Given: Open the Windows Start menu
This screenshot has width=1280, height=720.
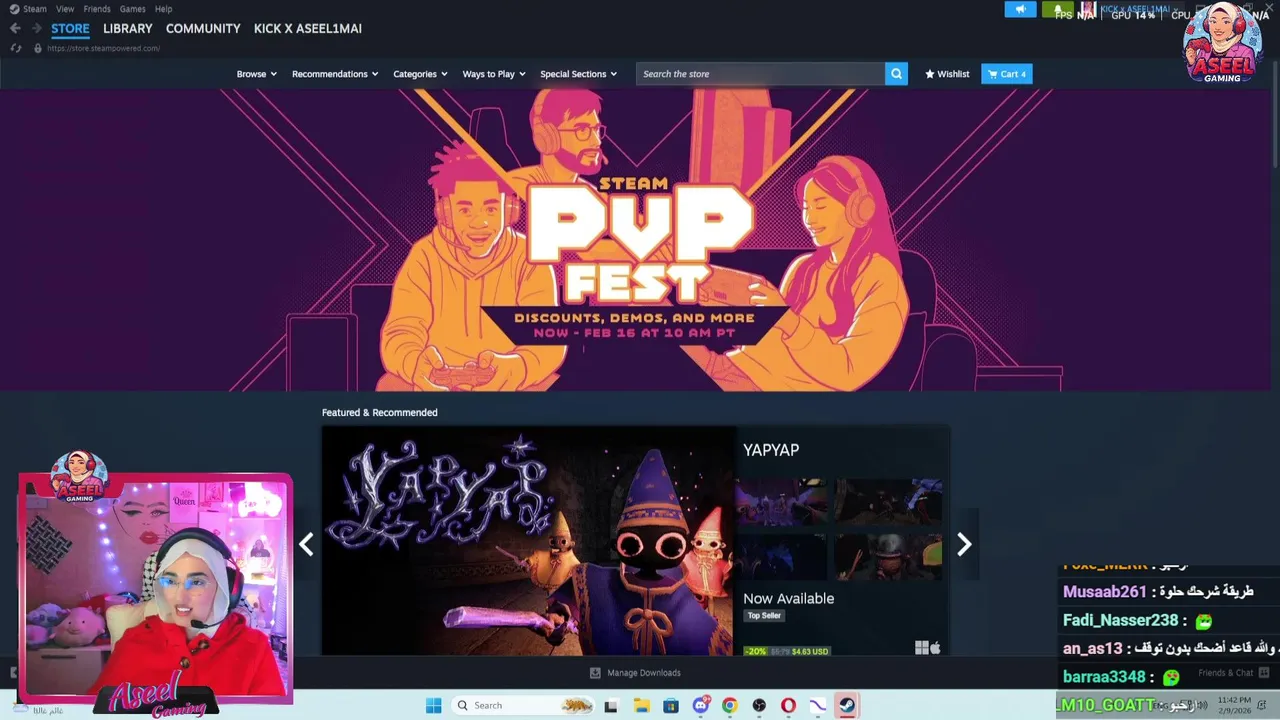Looking at the screenshot, I should [433, 706].
